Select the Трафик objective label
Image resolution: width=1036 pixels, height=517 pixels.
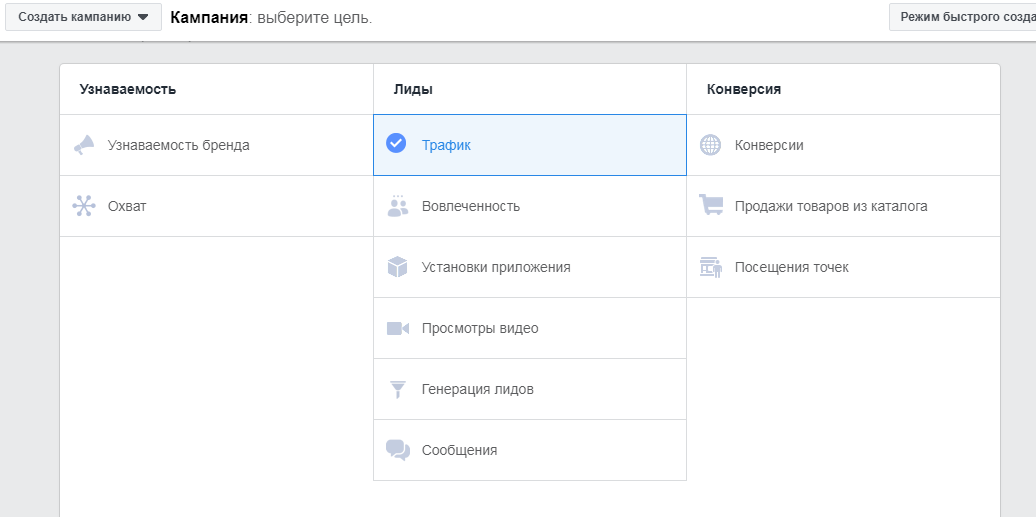[x=446, y=145]
